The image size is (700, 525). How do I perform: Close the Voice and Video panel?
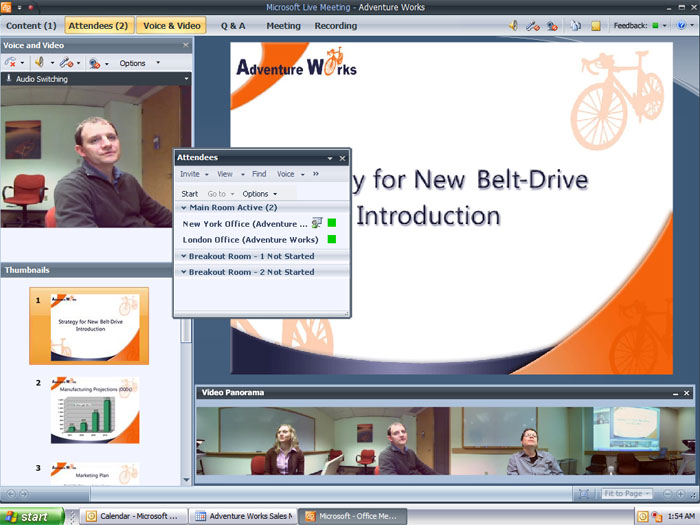tap(186, 45)
